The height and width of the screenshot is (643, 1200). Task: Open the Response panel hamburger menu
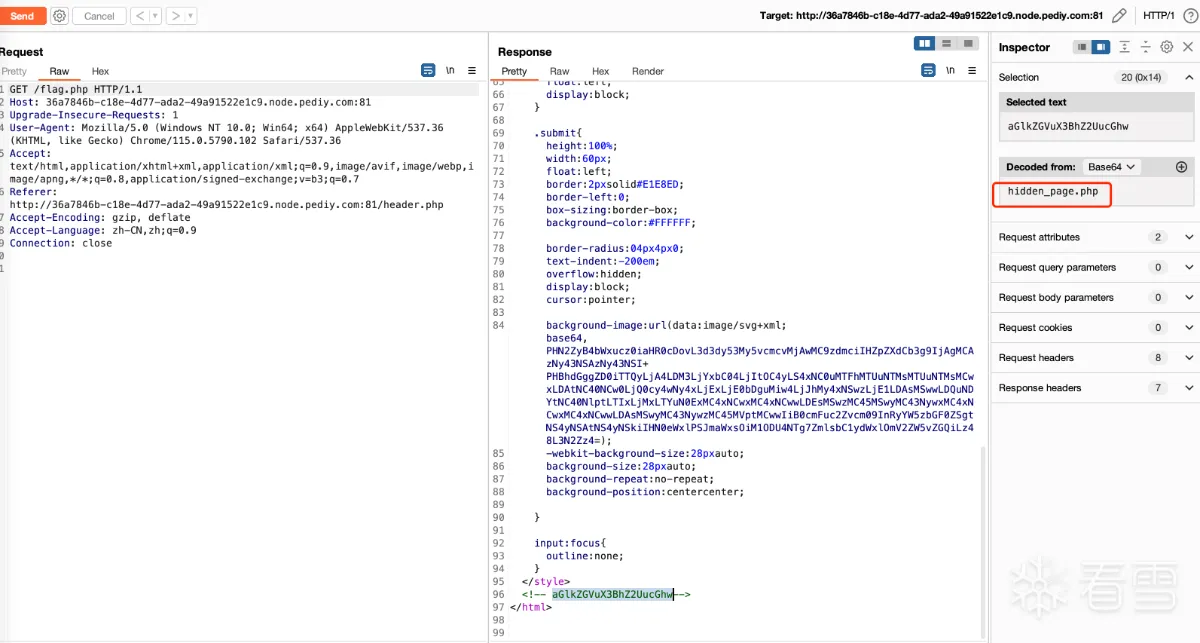tap(971, 70)
